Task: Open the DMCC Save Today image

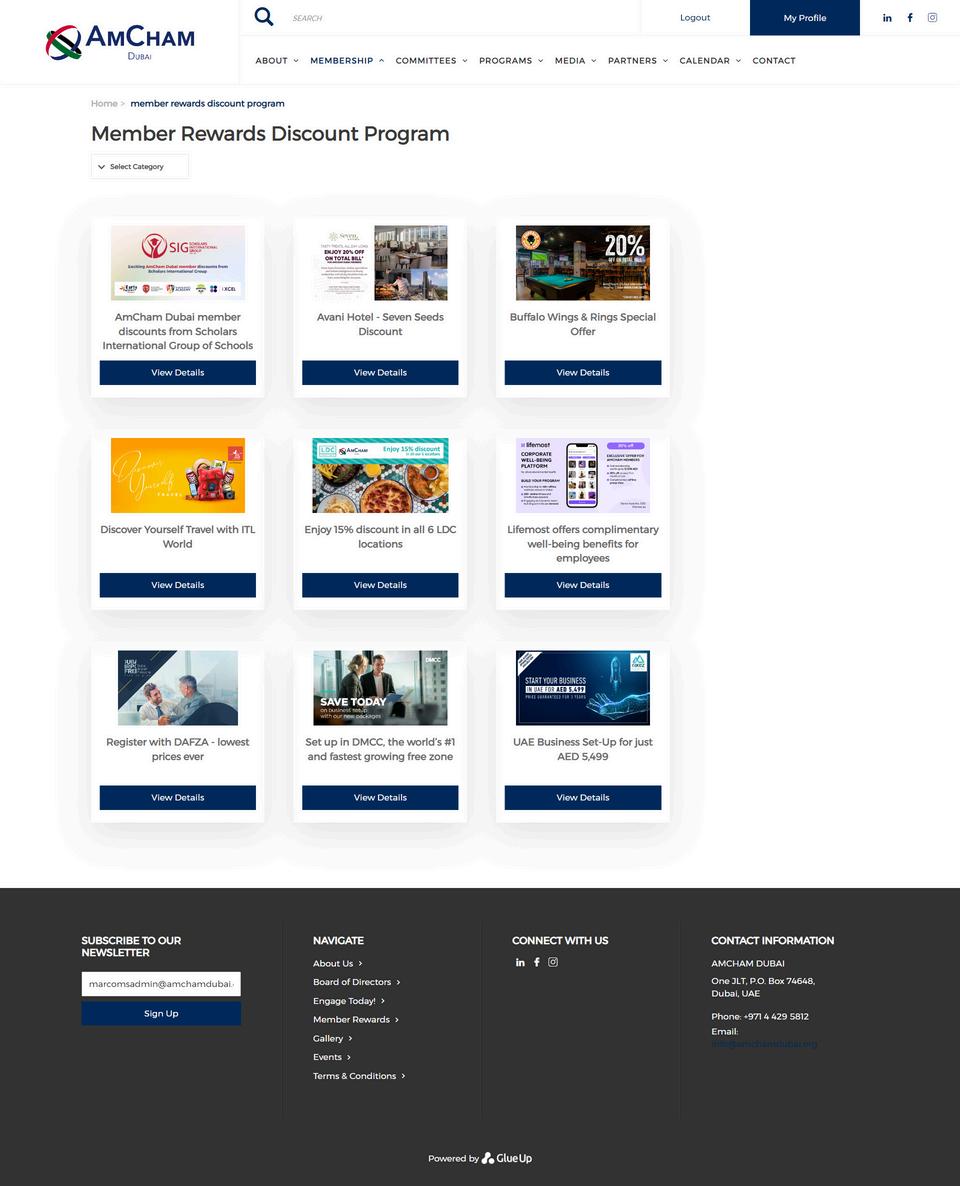Action: point(381,688)
